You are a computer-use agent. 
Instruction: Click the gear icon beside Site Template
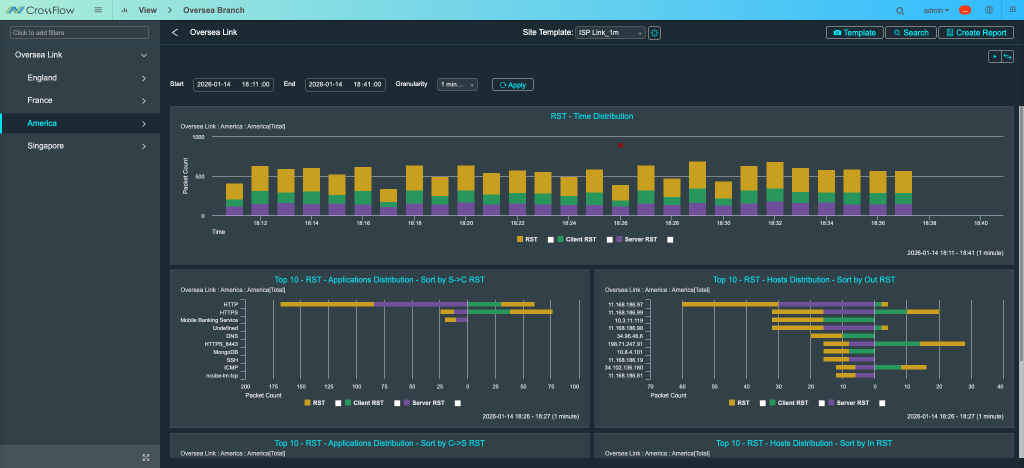(x=655, y=33)
